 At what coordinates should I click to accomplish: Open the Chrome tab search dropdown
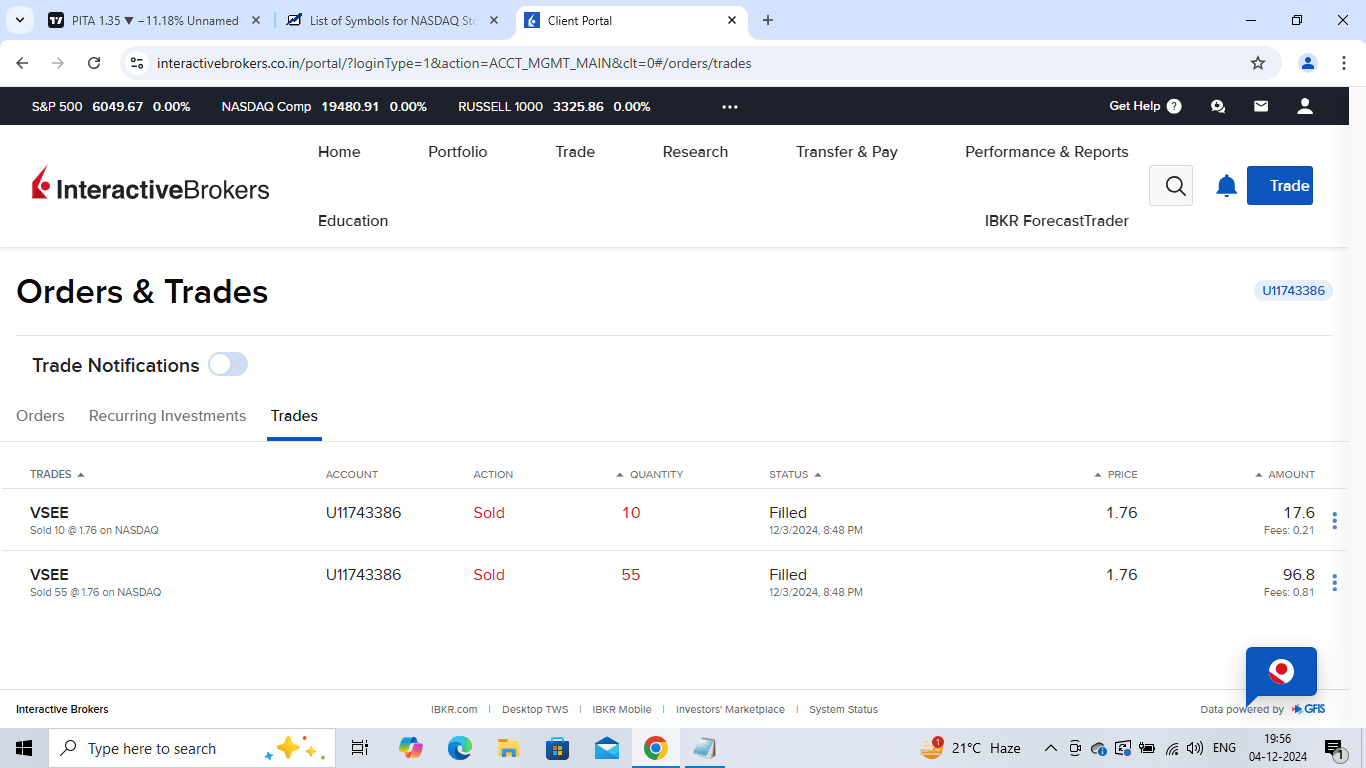(x=19, y=20)
